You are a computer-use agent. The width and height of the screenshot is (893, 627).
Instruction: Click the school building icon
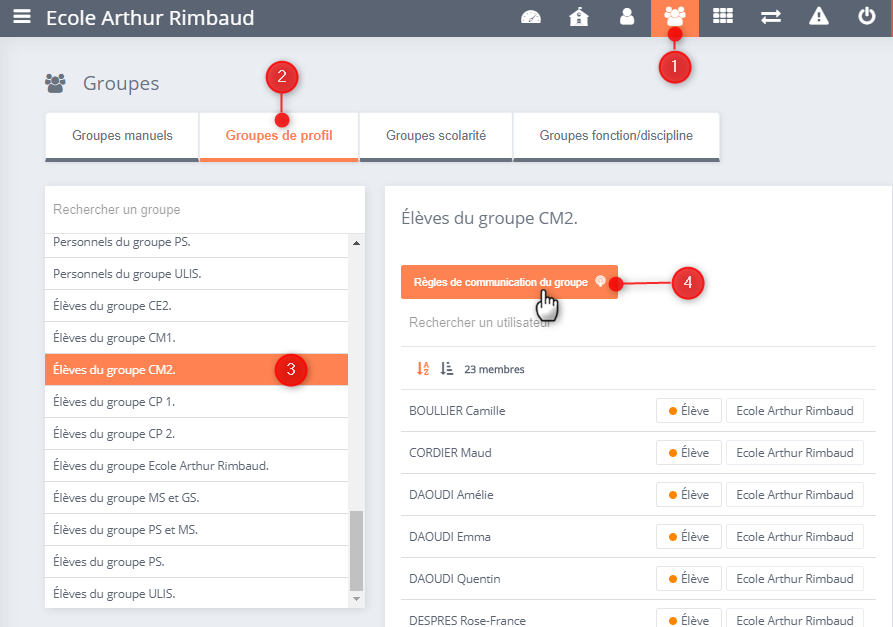click(579, 17)
